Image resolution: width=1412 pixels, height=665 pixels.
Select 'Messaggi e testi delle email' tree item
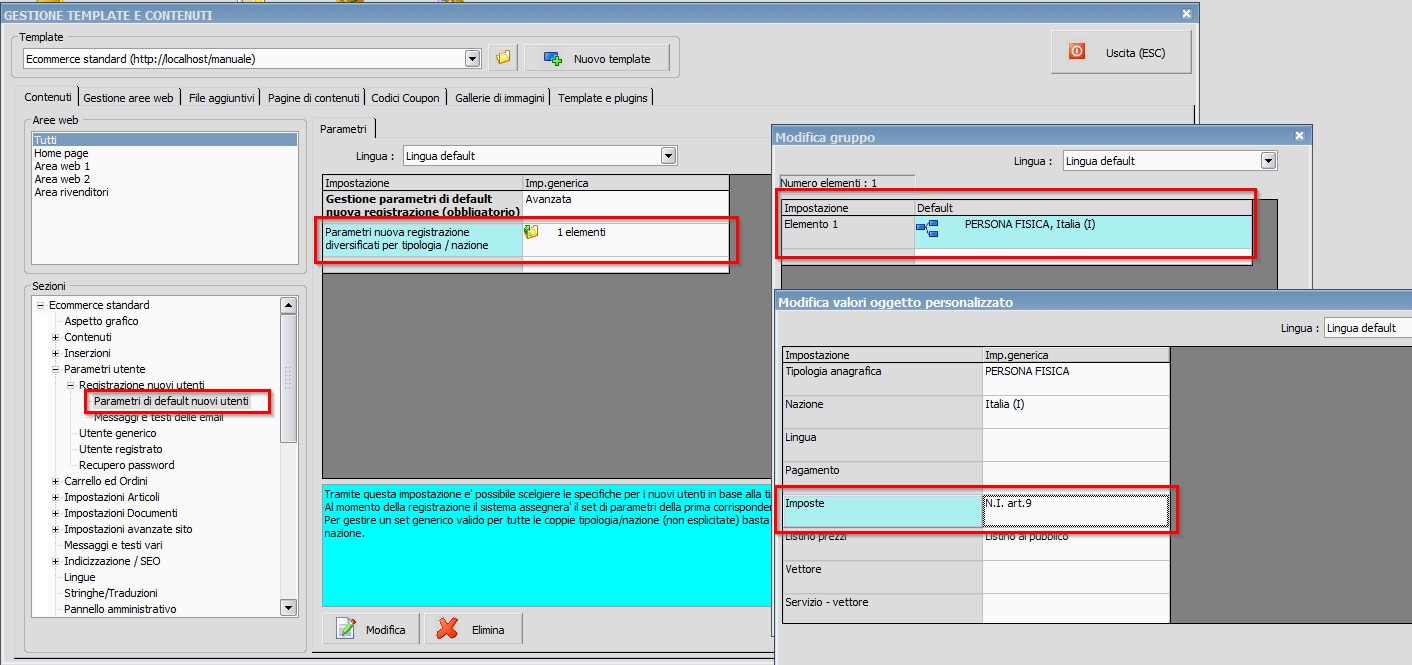[158, 417]
